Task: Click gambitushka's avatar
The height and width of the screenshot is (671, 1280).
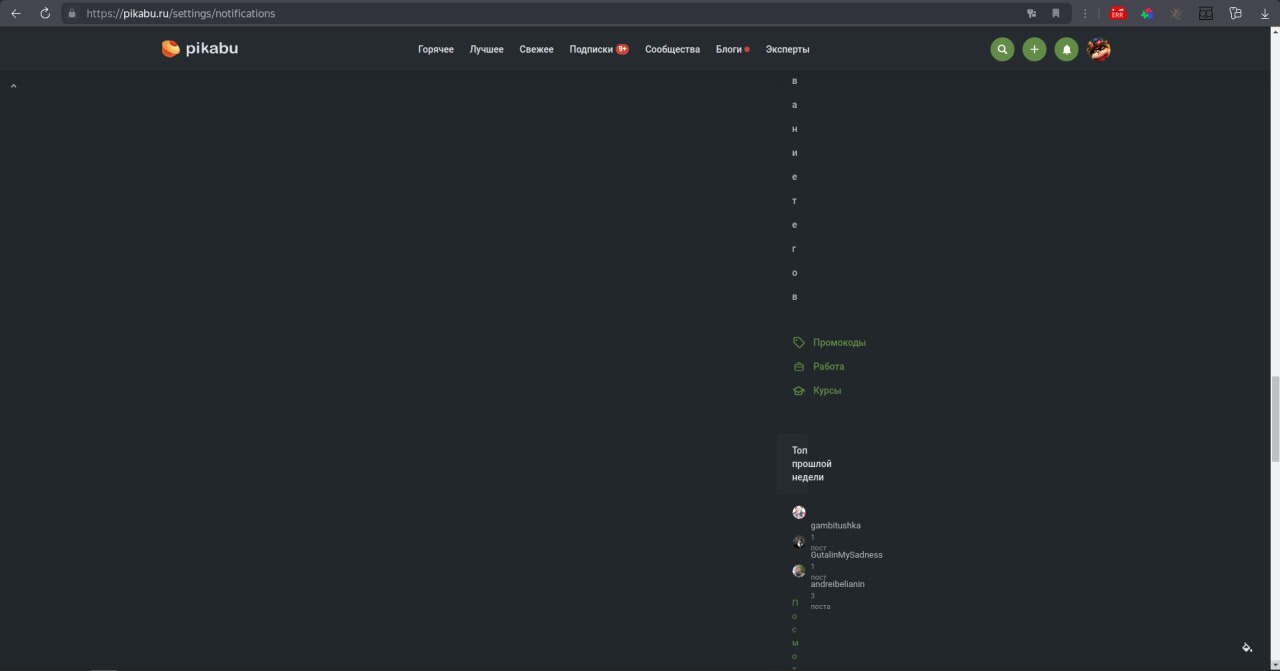Action: (x=799, y=512)
